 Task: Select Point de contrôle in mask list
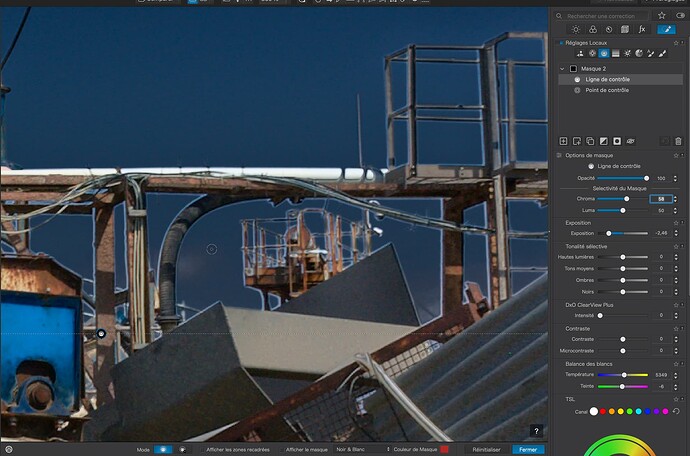(620, 90)
